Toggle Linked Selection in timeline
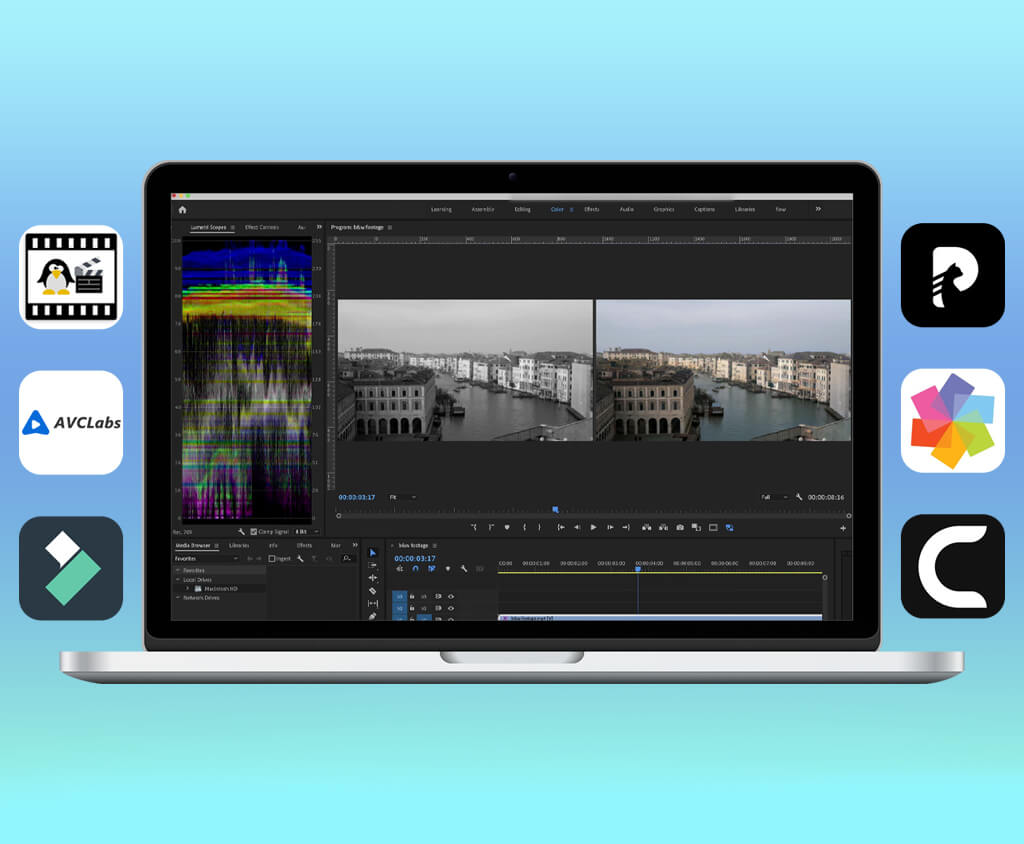 pos(432,569)
